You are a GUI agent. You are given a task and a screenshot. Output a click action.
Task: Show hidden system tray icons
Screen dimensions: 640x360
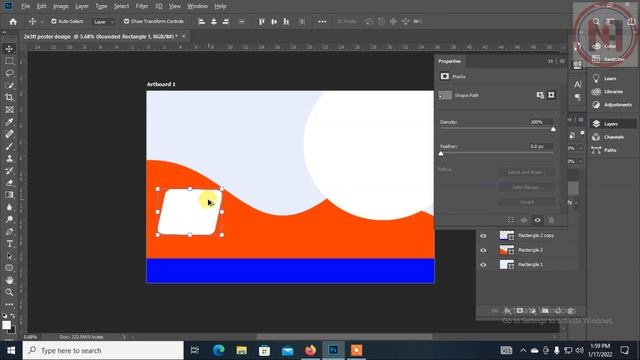523,350
